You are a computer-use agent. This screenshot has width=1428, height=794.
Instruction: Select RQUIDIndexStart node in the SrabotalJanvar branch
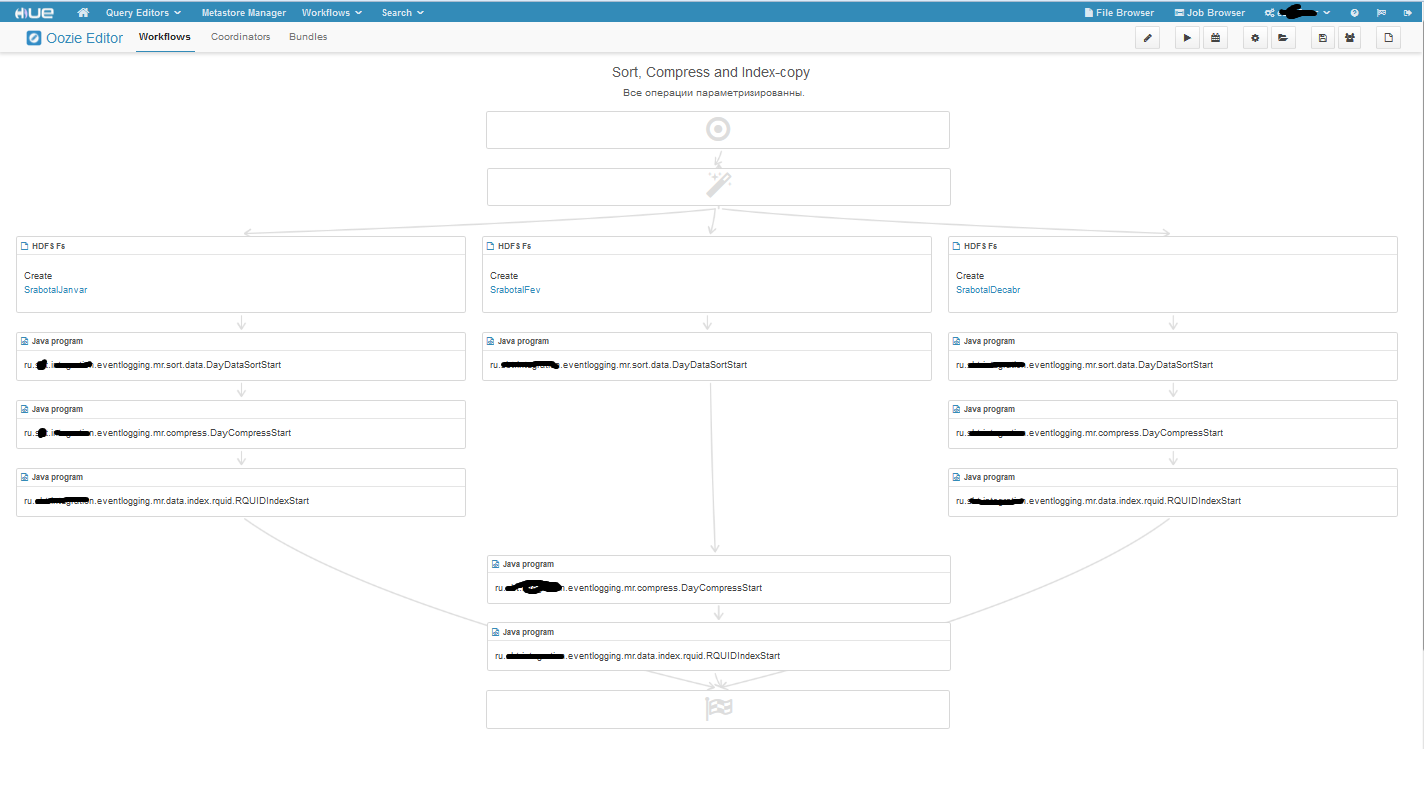click(x=241, y=492)
